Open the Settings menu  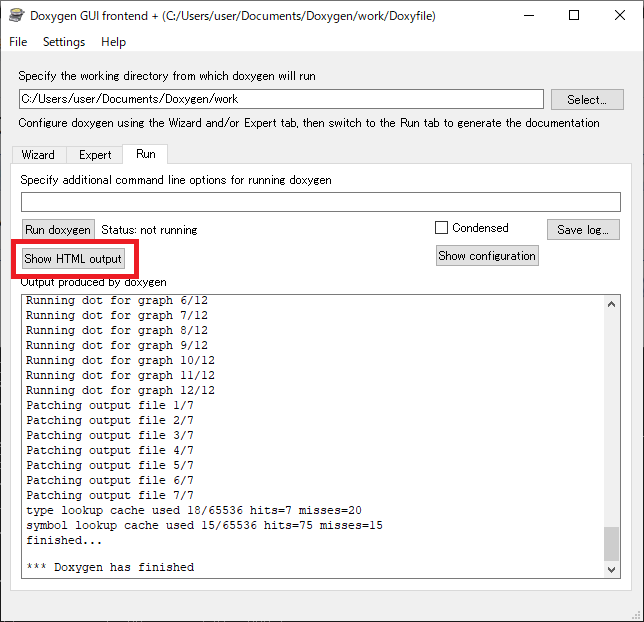pyautogui.click(x=64, y=42)
